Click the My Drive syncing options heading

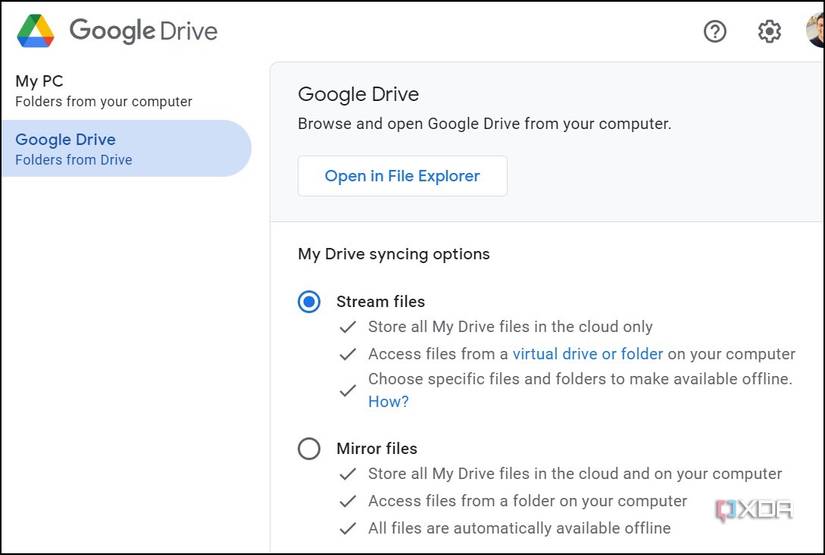click(x=394, y=254)
